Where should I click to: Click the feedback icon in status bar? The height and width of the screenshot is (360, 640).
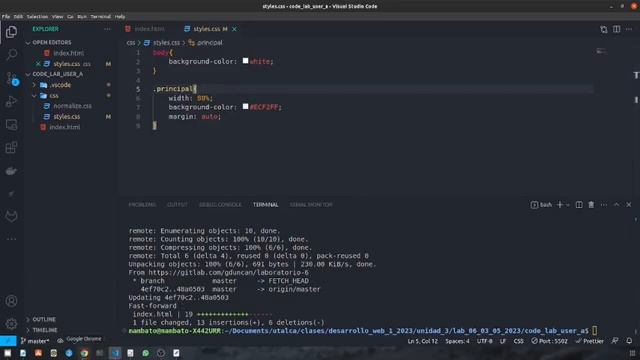615,341
